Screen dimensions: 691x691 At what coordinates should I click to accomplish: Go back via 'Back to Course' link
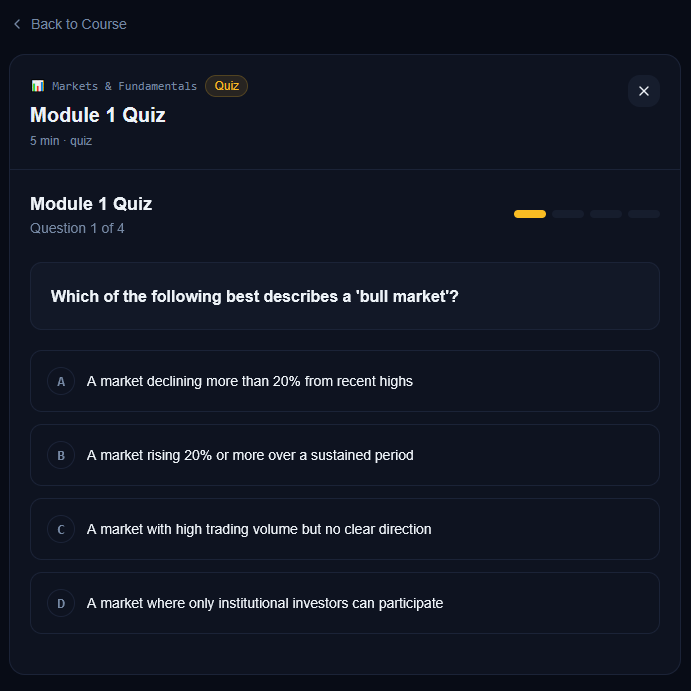click(78, 24)
